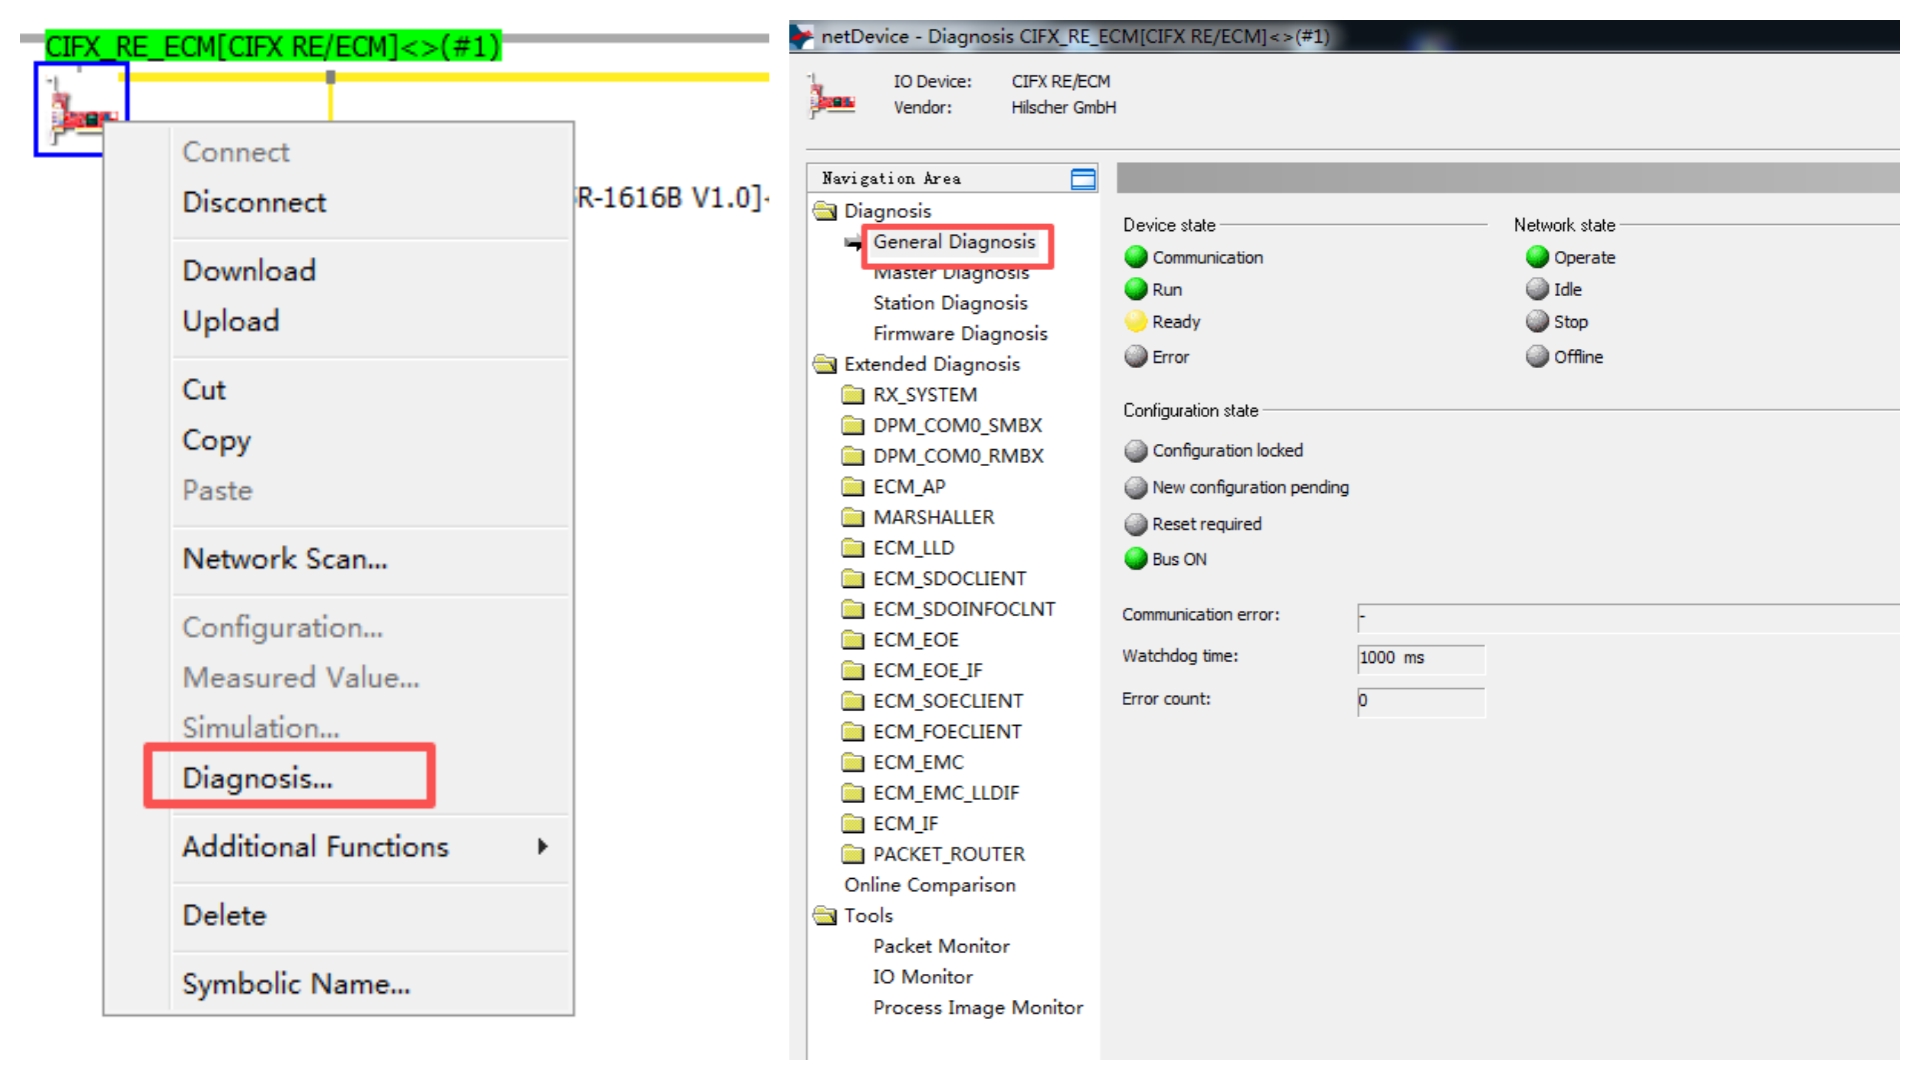Screen dimensions: 1920x1080
Task: Click the Watchdog time field
Action: [1421, 658]
